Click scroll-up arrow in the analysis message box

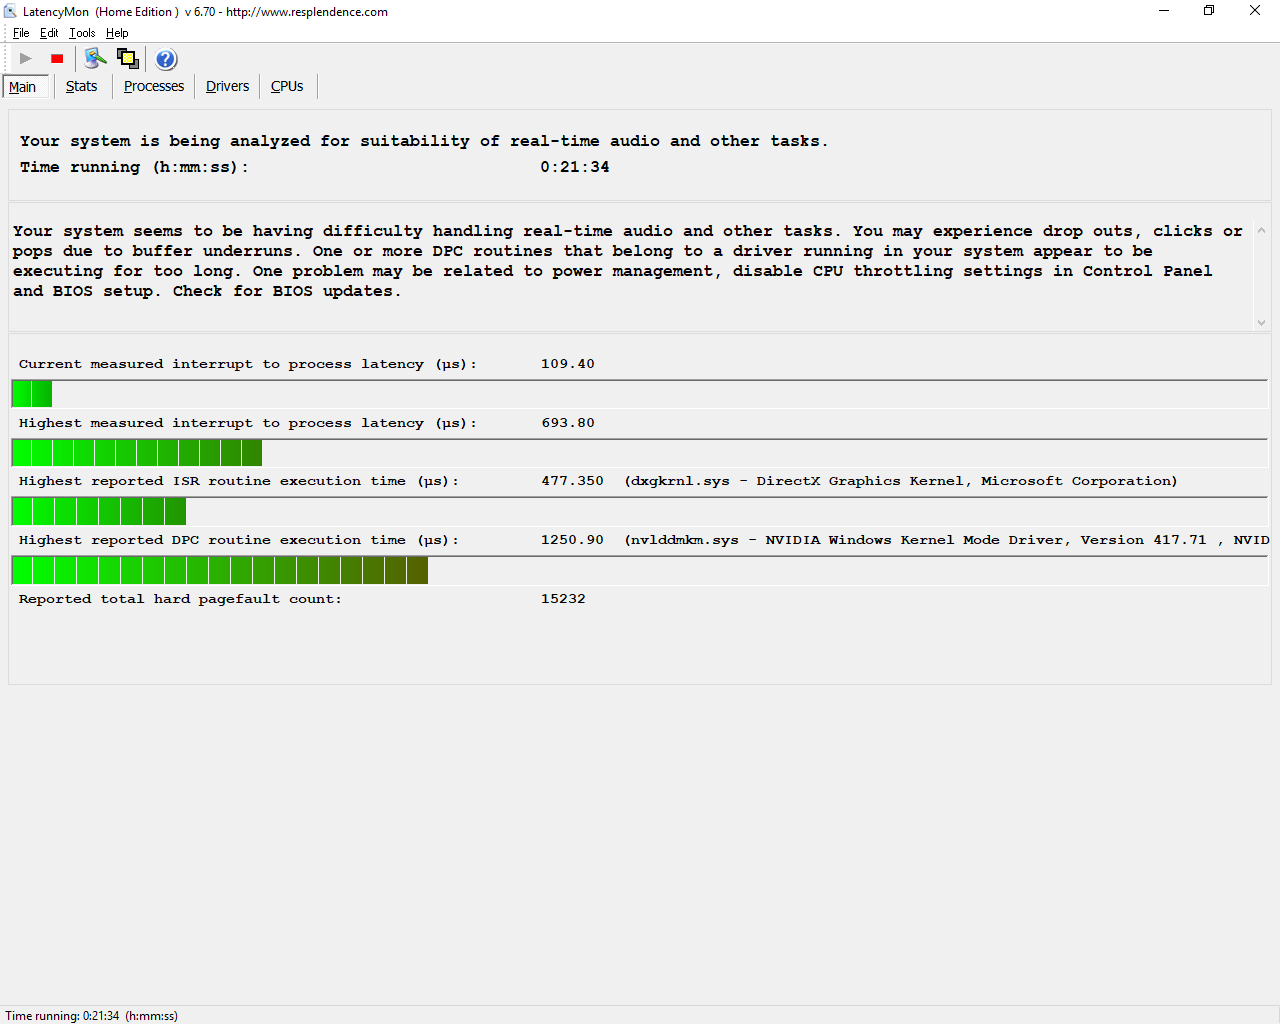(x=1261, y=231)
